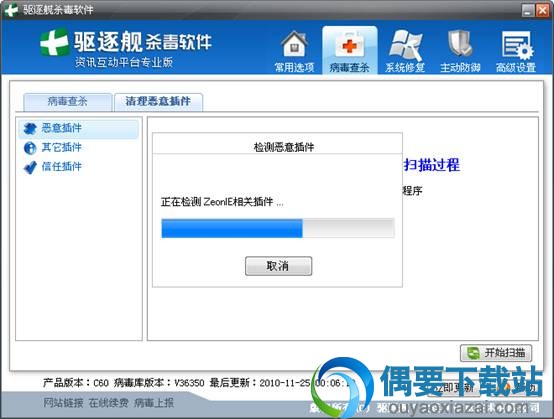This screenshot has height=419, width=554.
Task: Switch to the 清理恶意插件 sub-tab
Action: click(158, 102)
